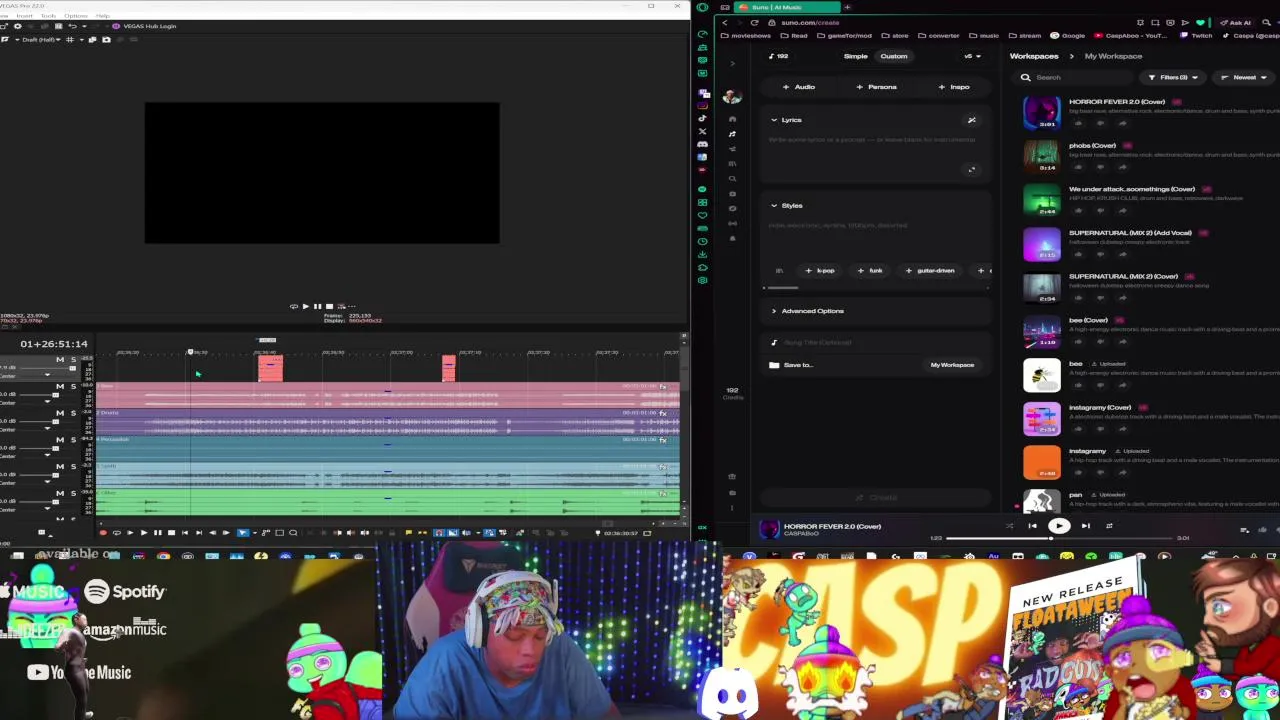Solo the purple Drums track

72,413
